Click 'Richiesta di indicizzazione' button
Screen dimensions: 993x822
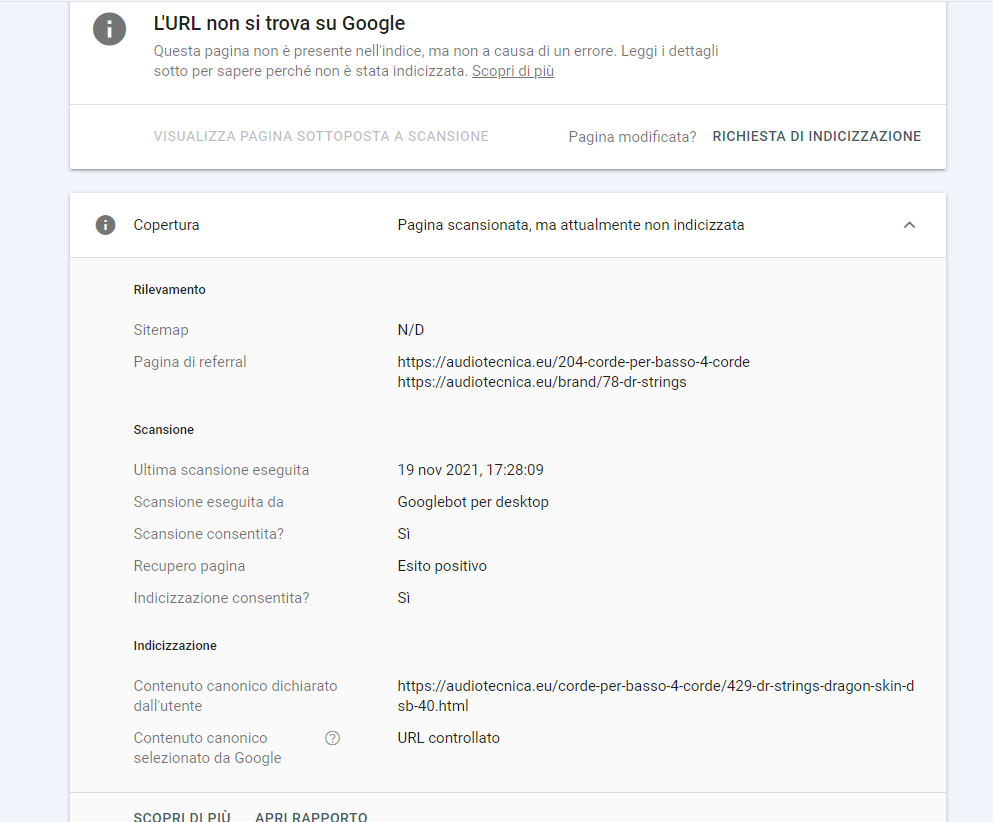[816, 136]
